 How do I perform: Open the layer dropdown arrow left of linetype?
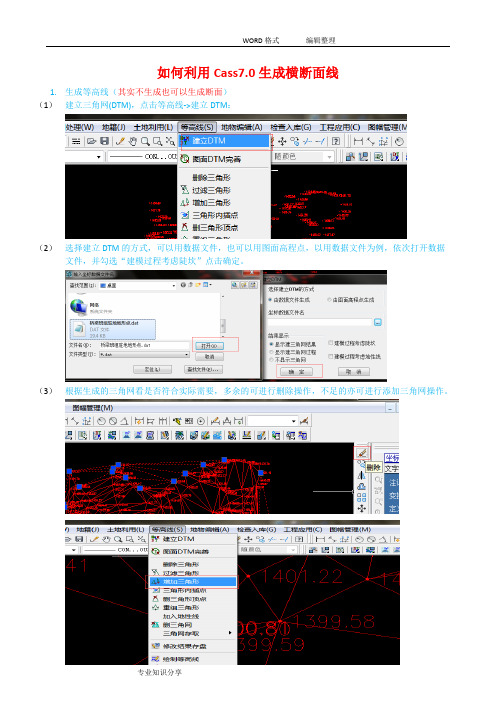pos(98,157)
